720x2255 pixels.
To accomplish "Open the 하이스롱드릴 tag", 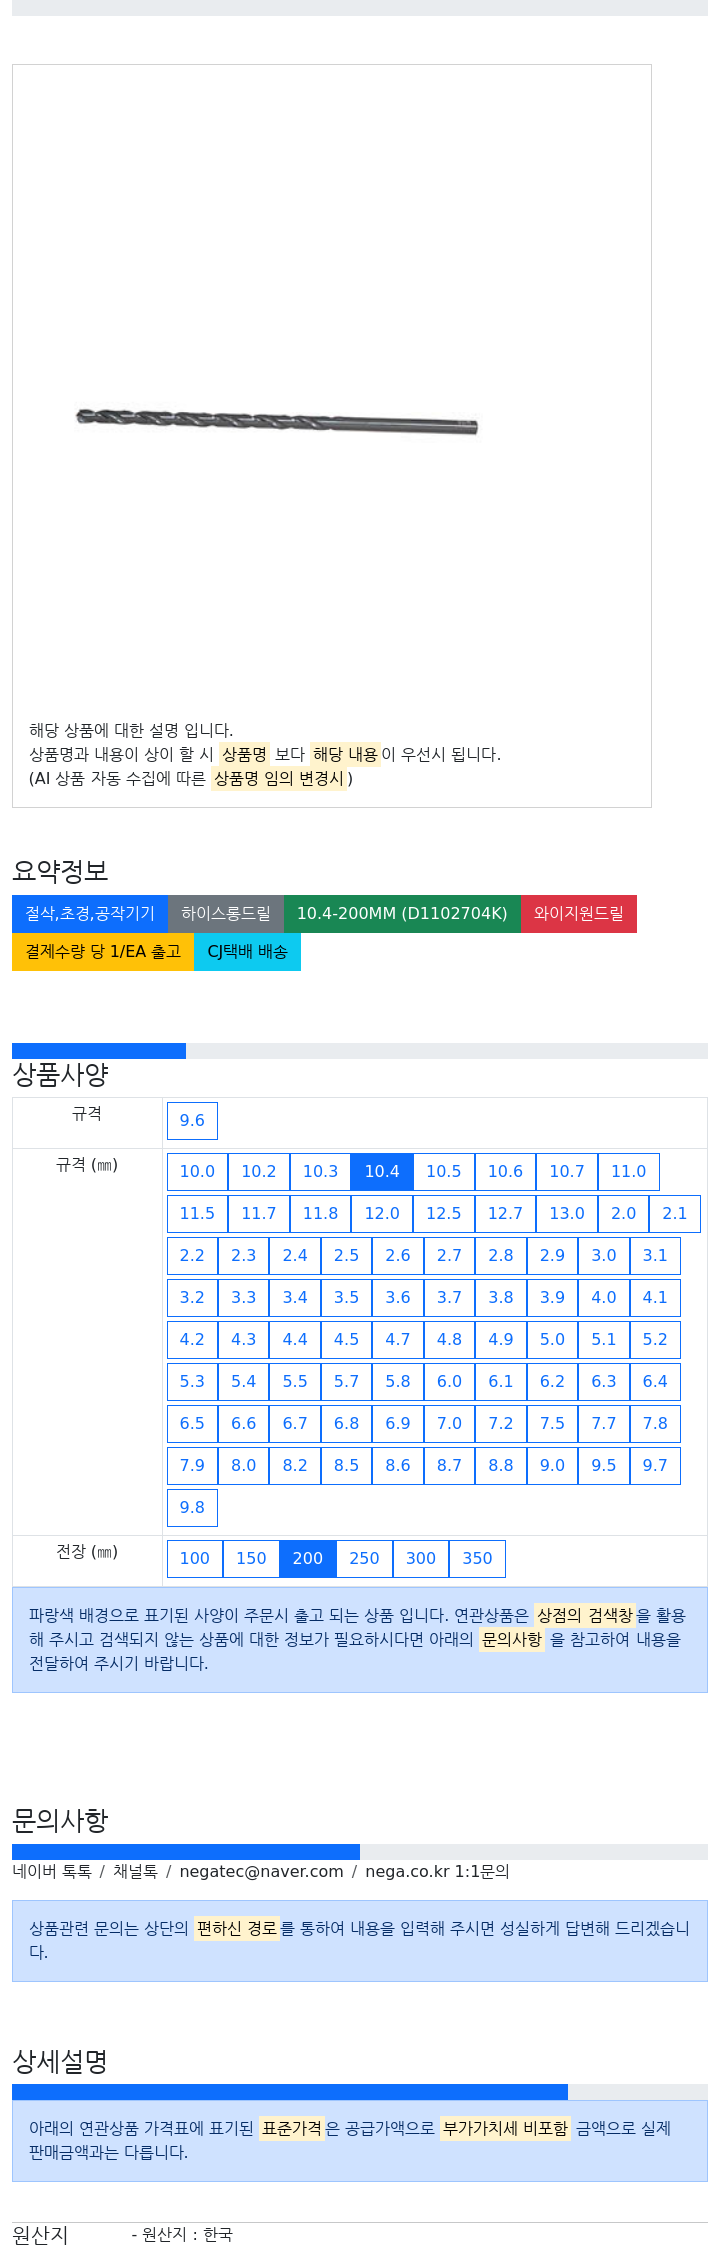I will [x=226, y=913].
